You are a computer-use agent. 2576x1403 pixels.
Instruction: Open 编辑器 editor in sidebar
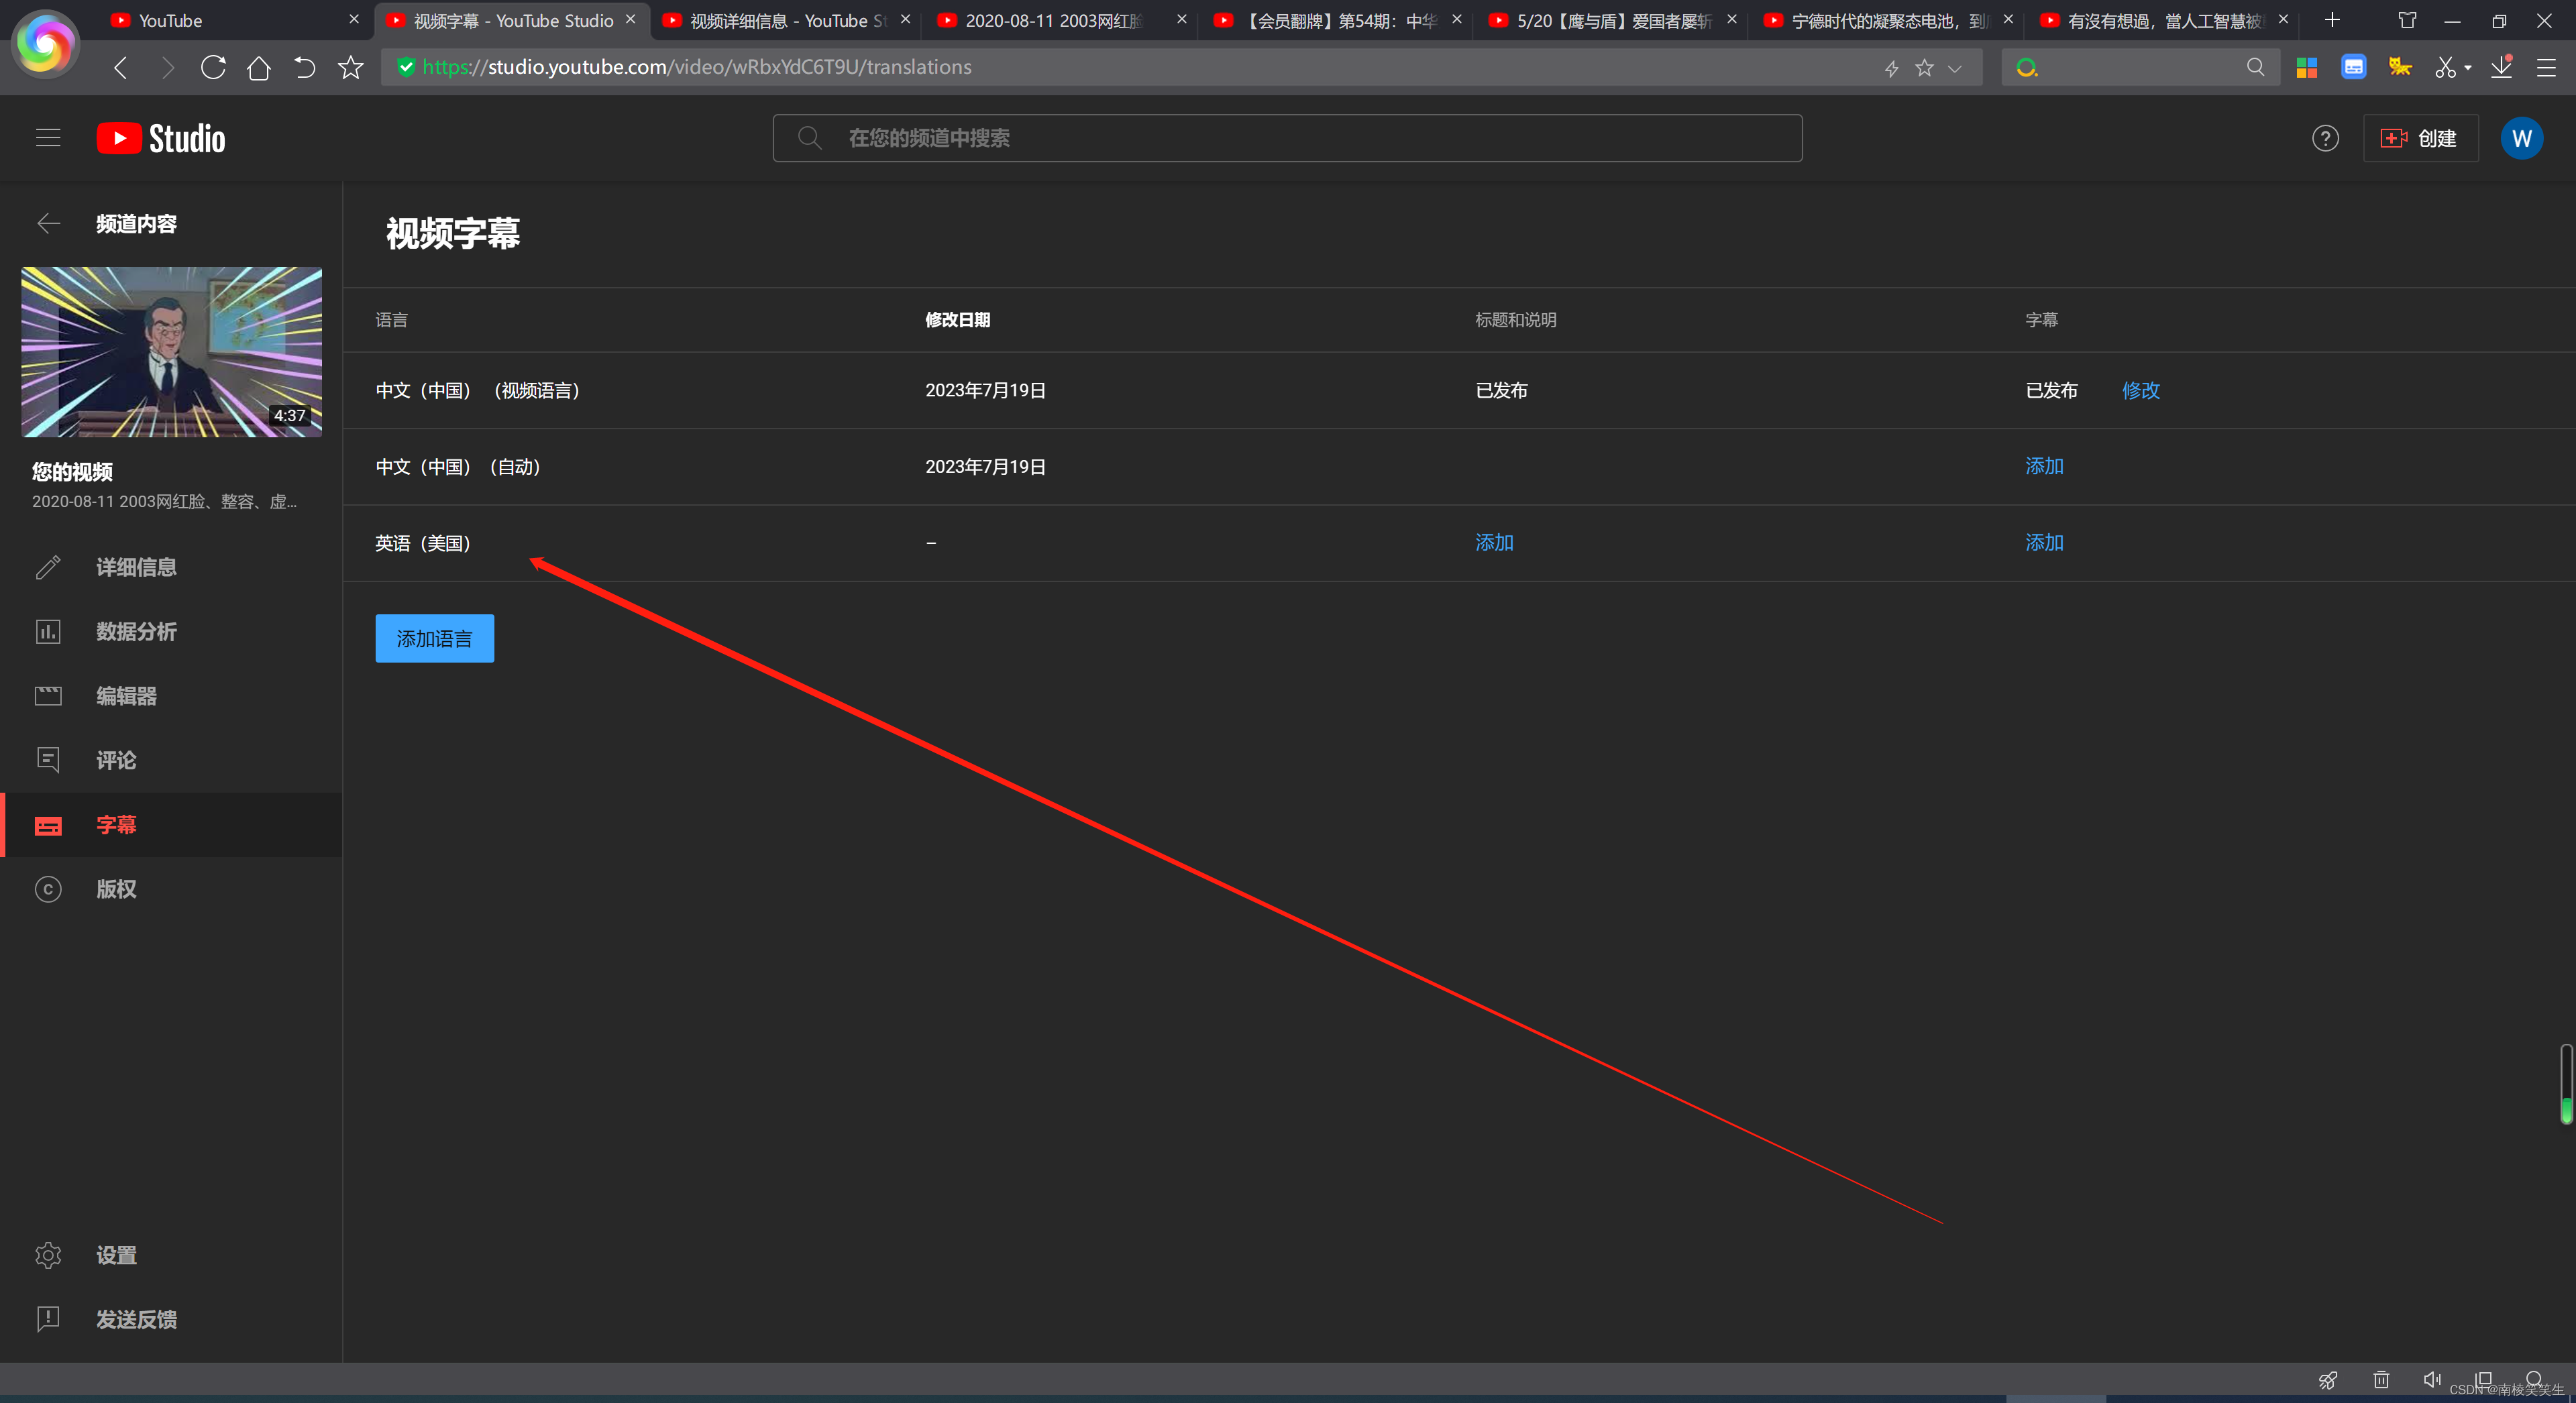point(126,696)
